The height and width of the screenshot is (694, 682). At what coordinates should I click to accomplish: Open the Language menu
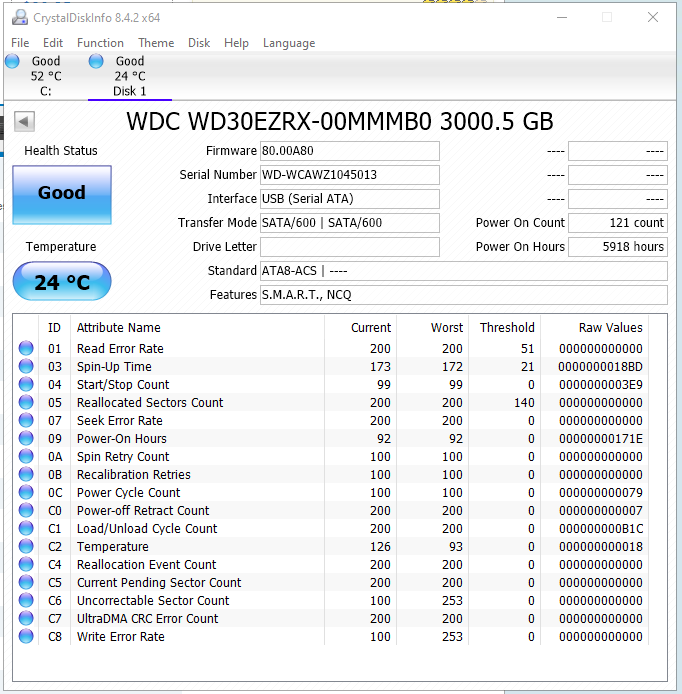pos(288,43)
